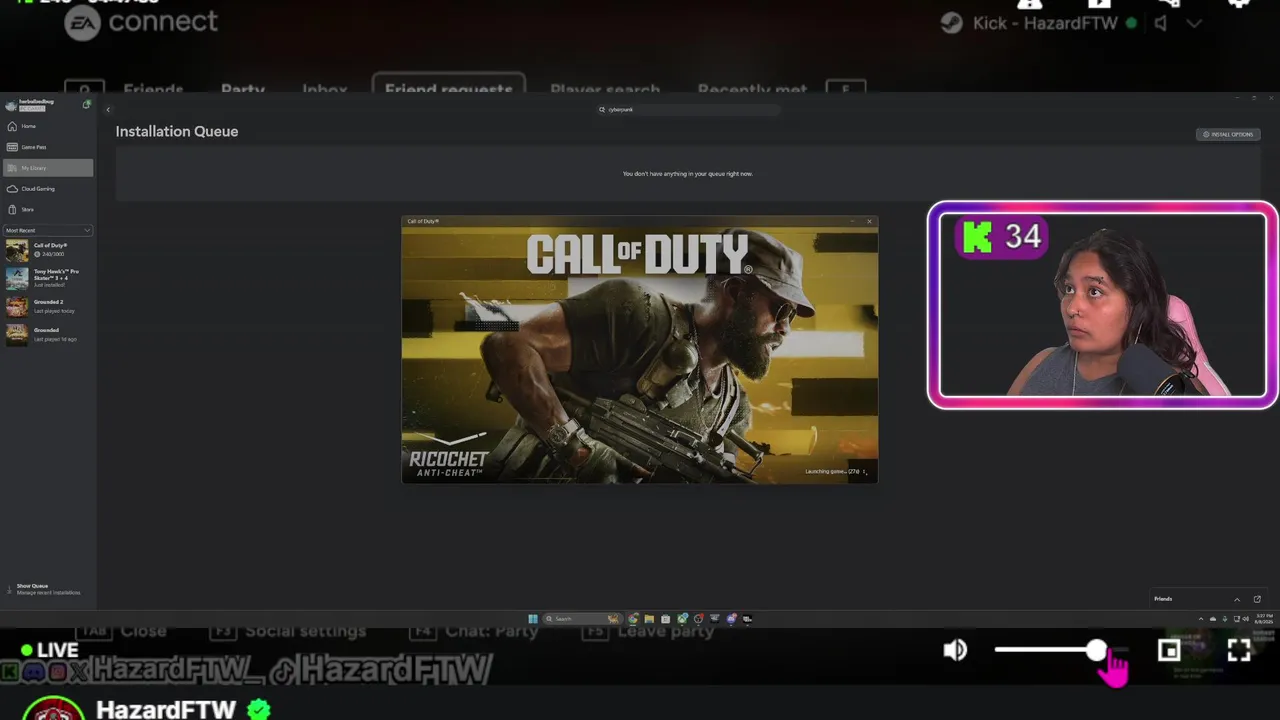
Task: Select Call of Duty in the recent games list
Action: coord(47,250)
